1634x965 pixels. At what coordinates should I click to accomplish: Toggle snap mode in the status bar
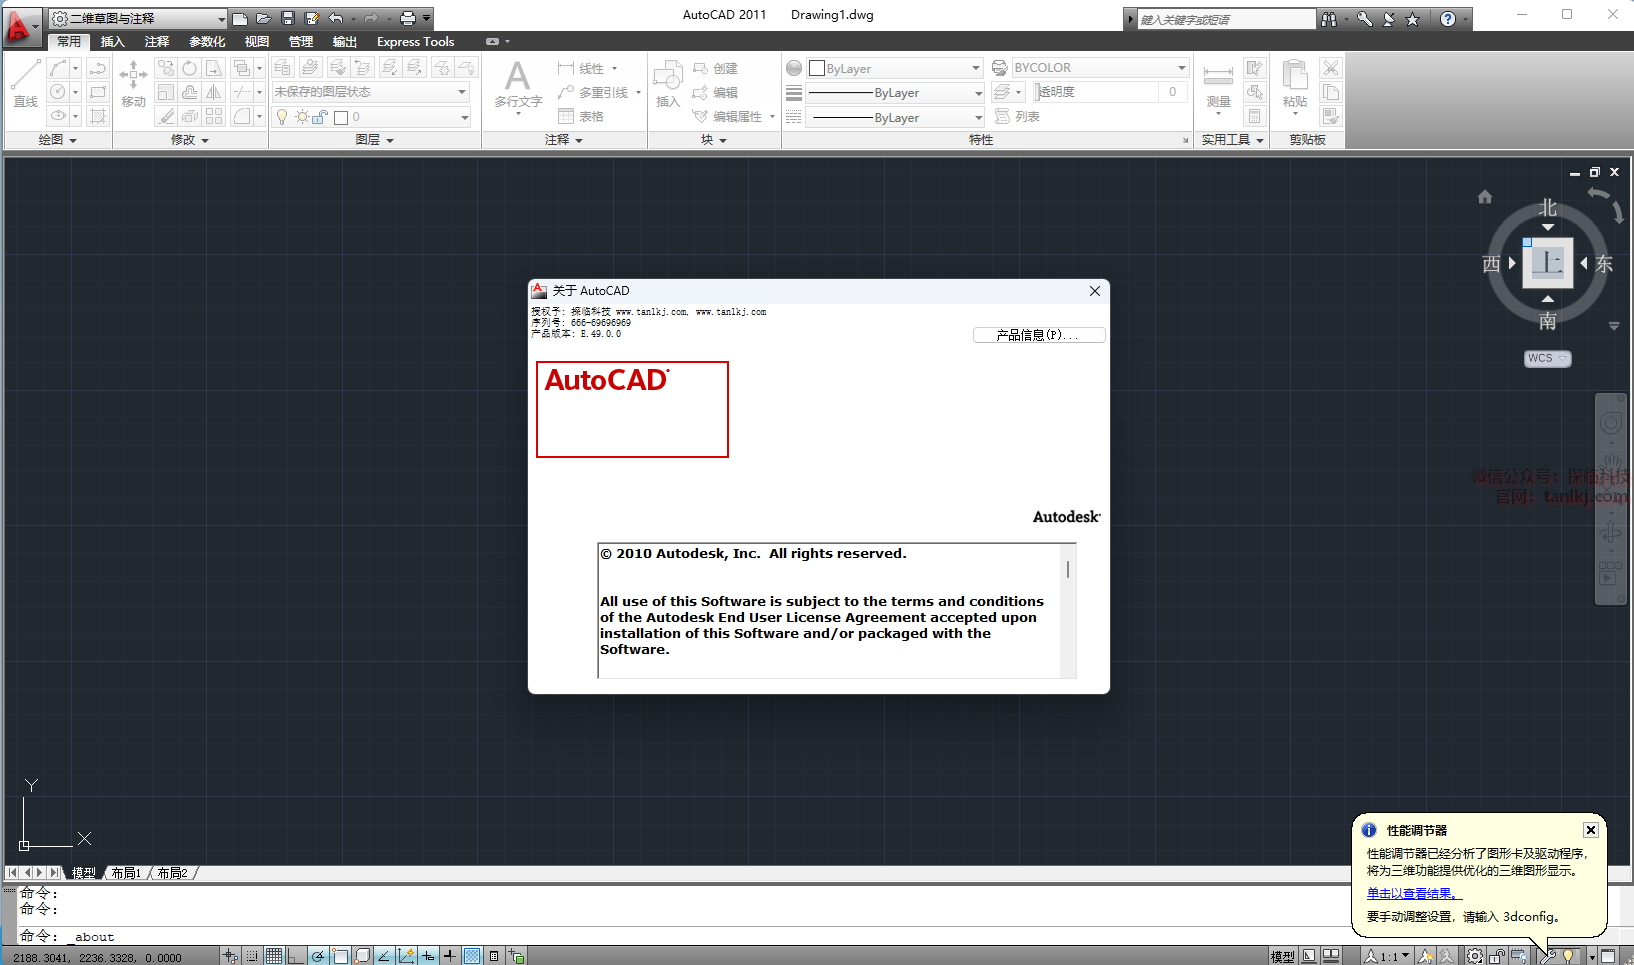pyautogui.click(x=251, y=956)
